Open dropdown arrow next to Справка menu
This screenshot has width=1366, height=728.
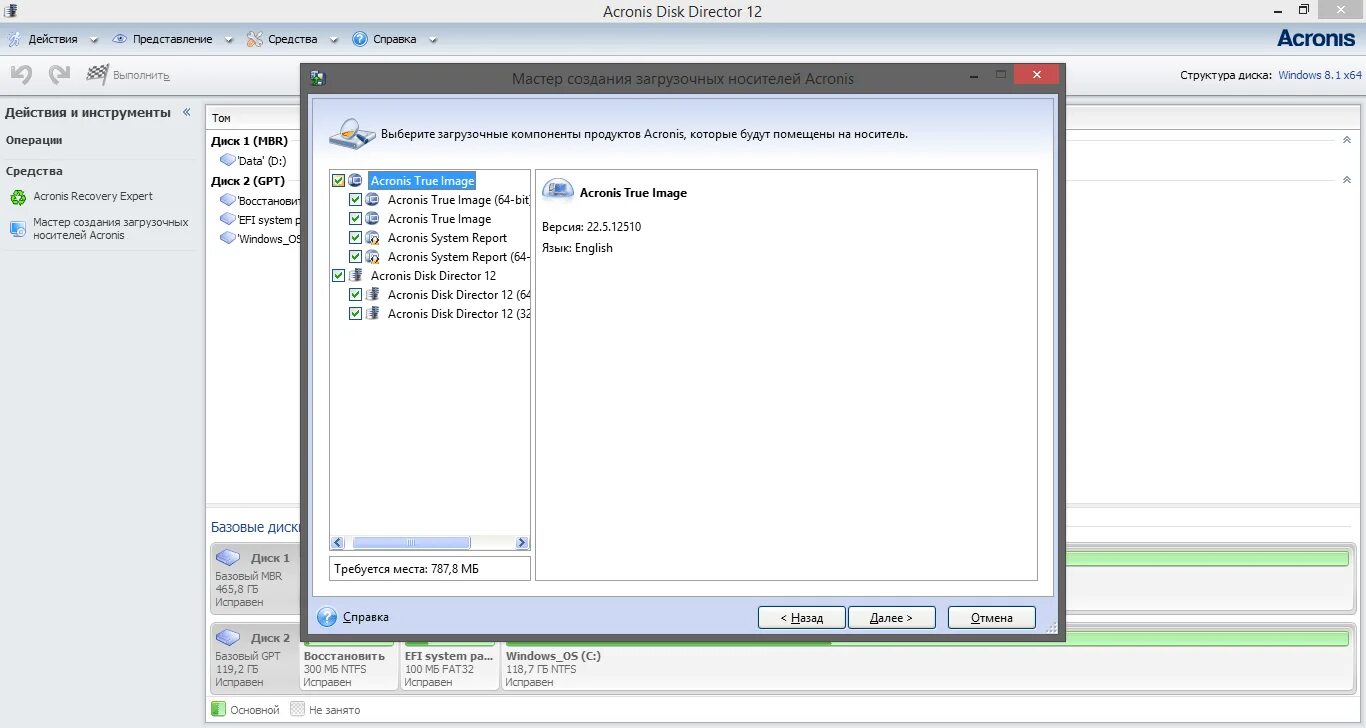[433, 40]
